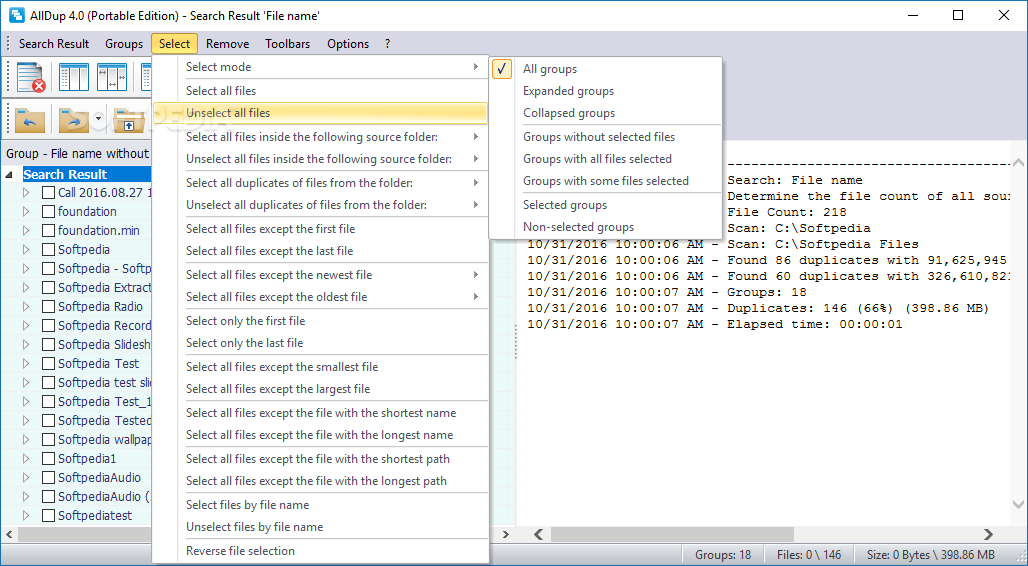This screenshot has width=1028, height=566.
Task: Choose Select all files except the largest file
Action: pos(321,389)
